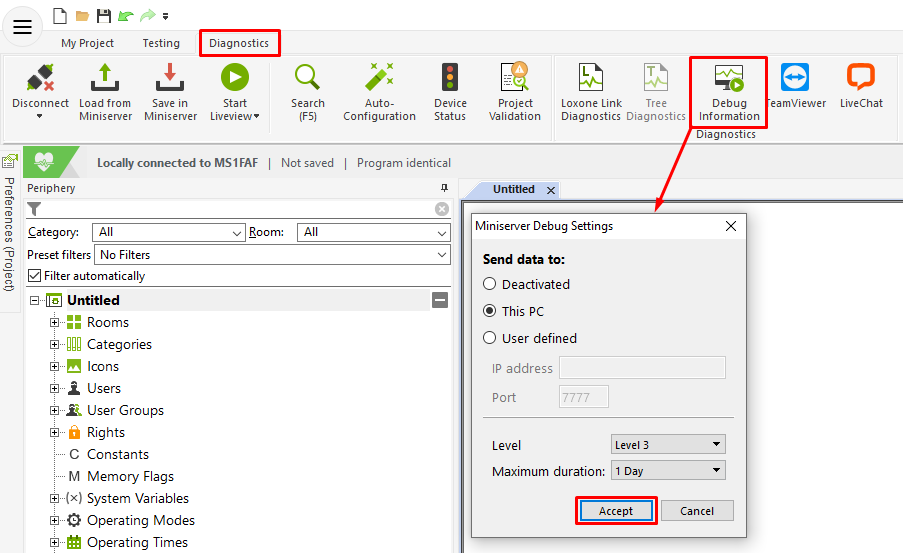Click Cancel in Debug Settings dialog
Screen dimensions: 903x553
(697, 511)
